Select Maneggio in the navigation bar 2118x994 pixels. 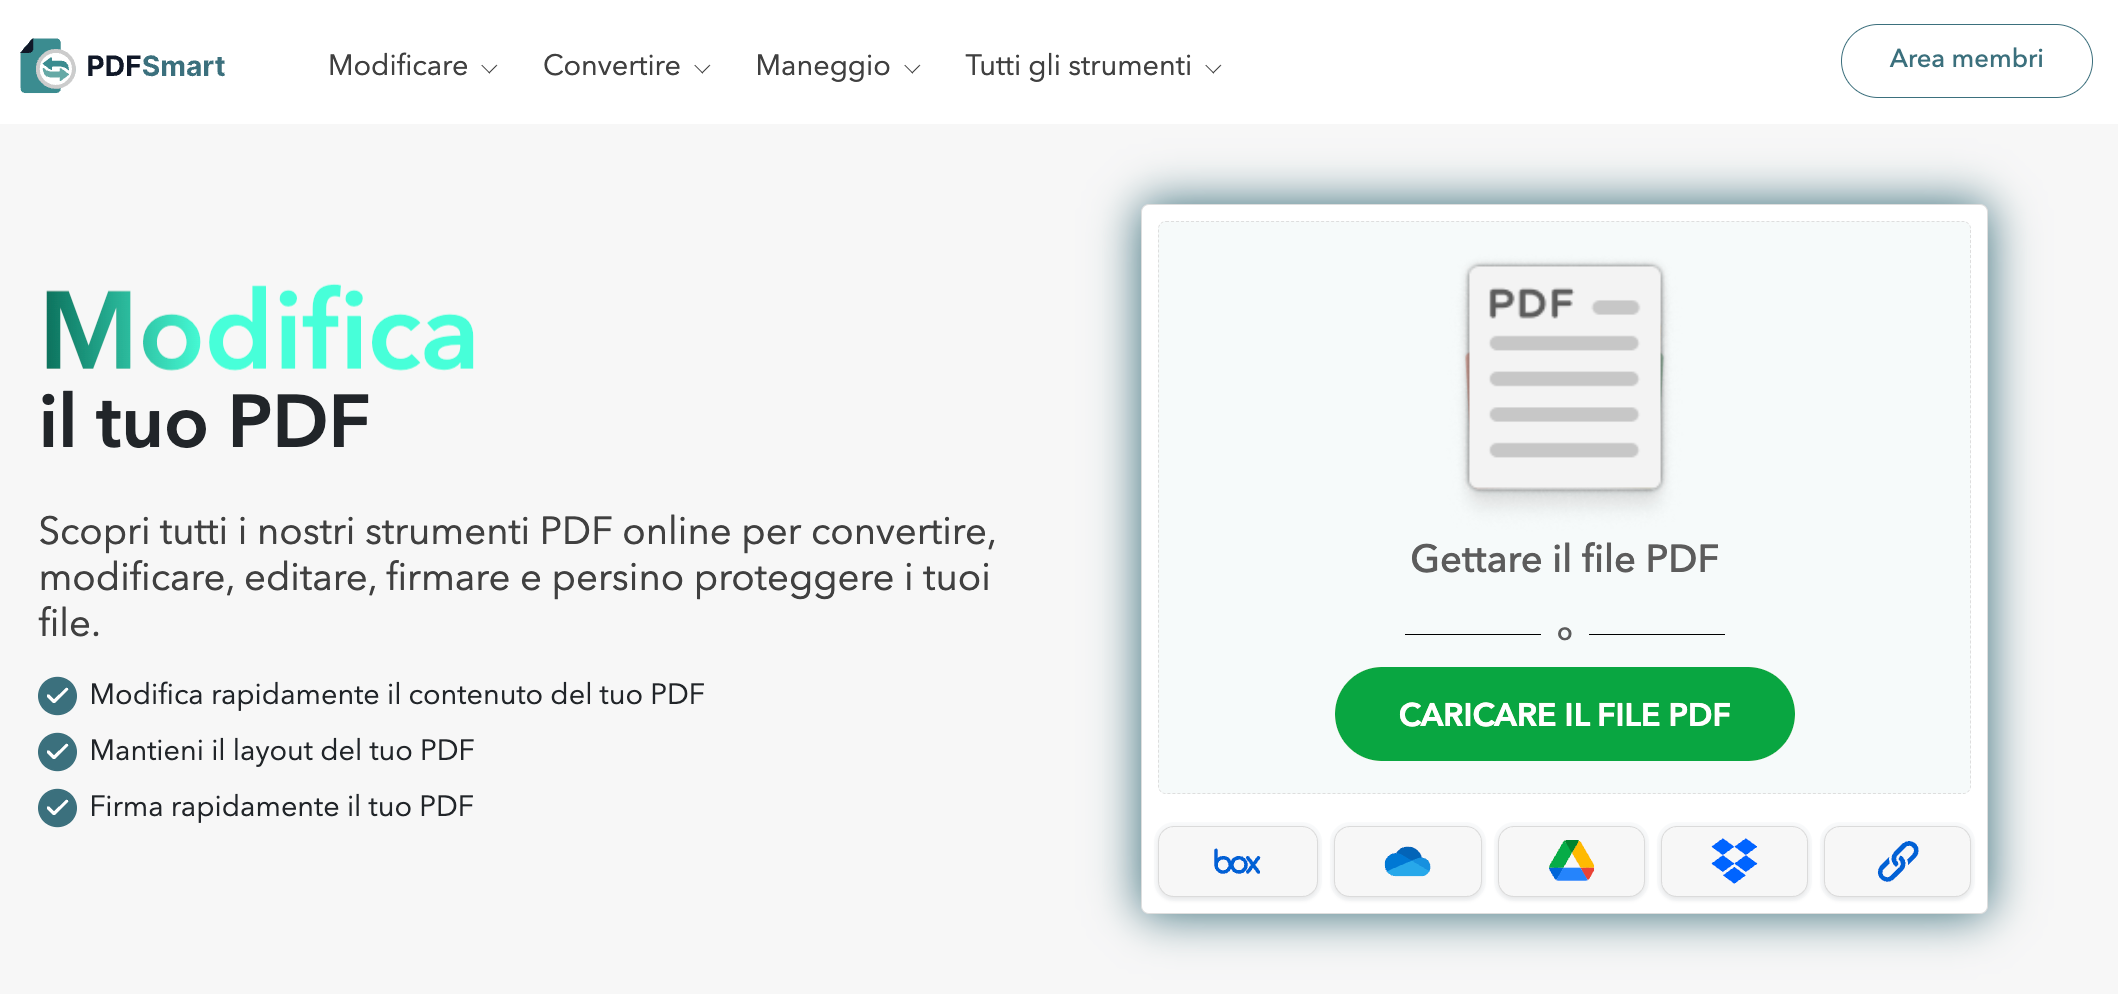823,65
